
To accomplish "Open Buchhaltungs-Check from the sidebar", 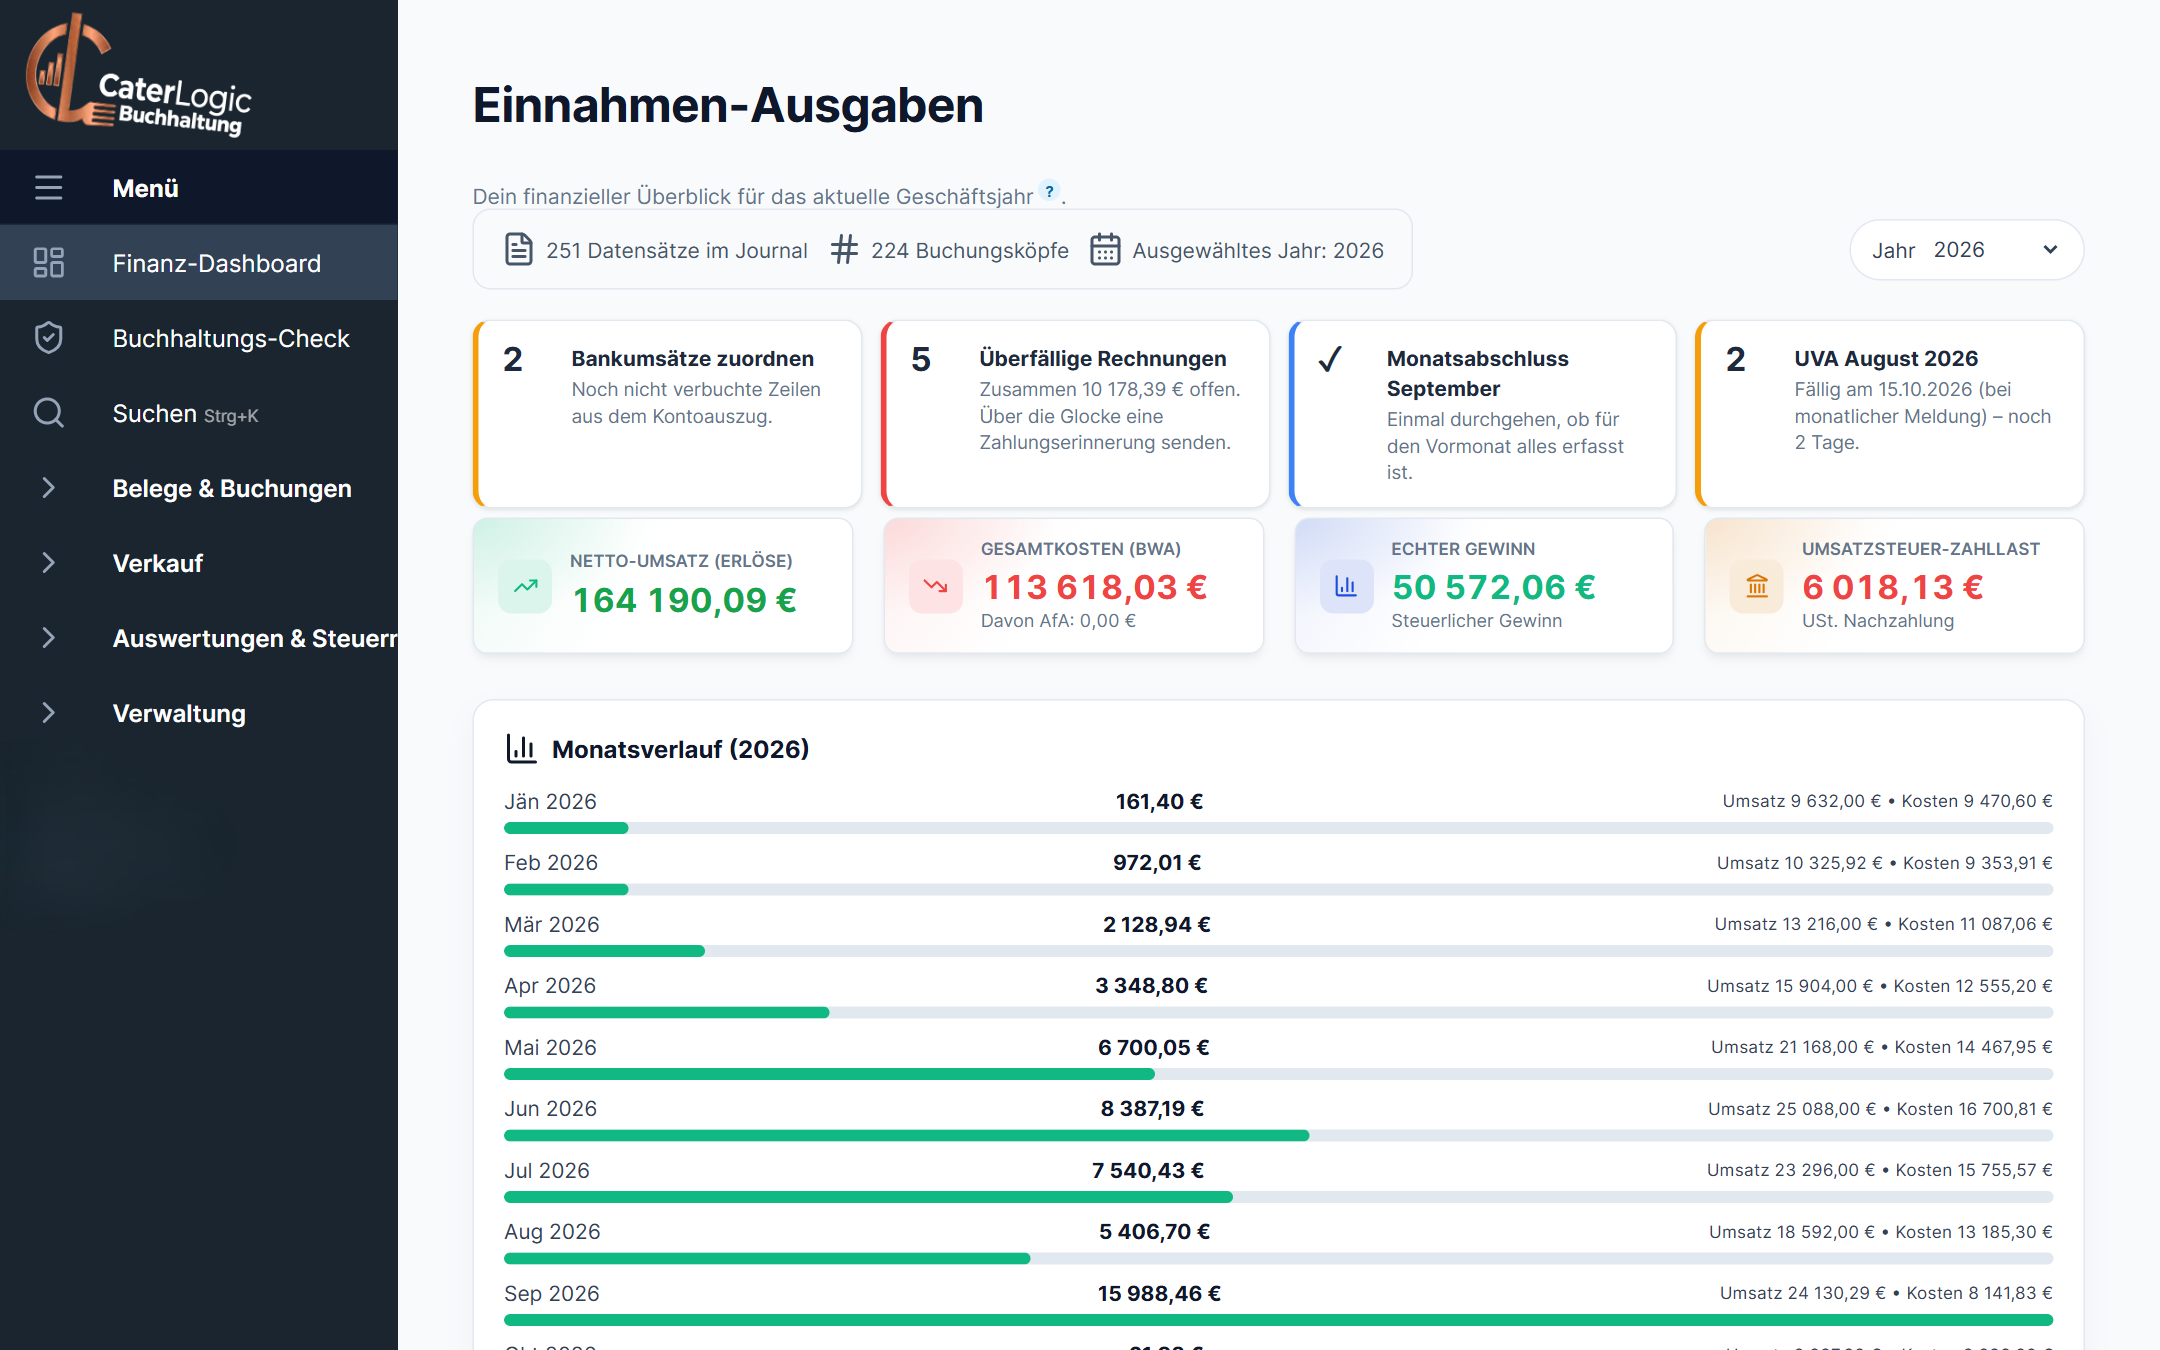I will (x=199, y=338).
